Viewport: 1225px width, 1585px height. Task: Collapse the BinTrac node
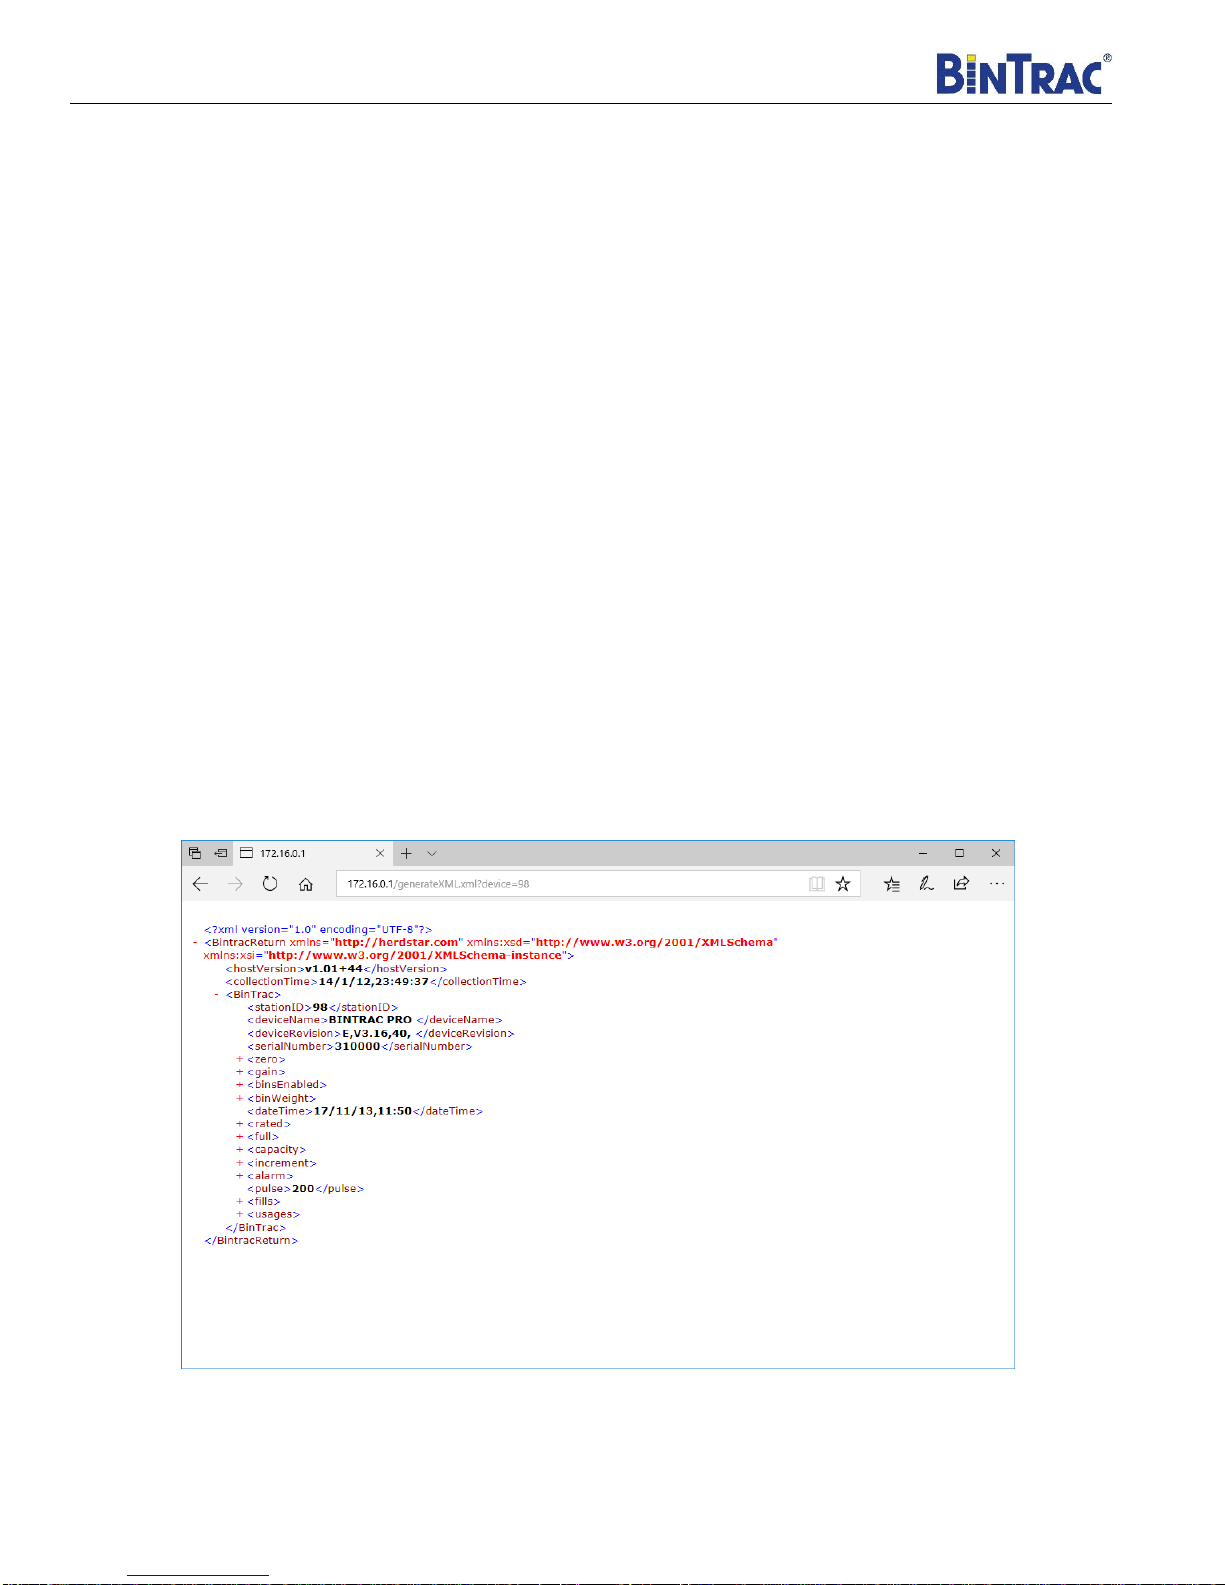tap(216, 995)
